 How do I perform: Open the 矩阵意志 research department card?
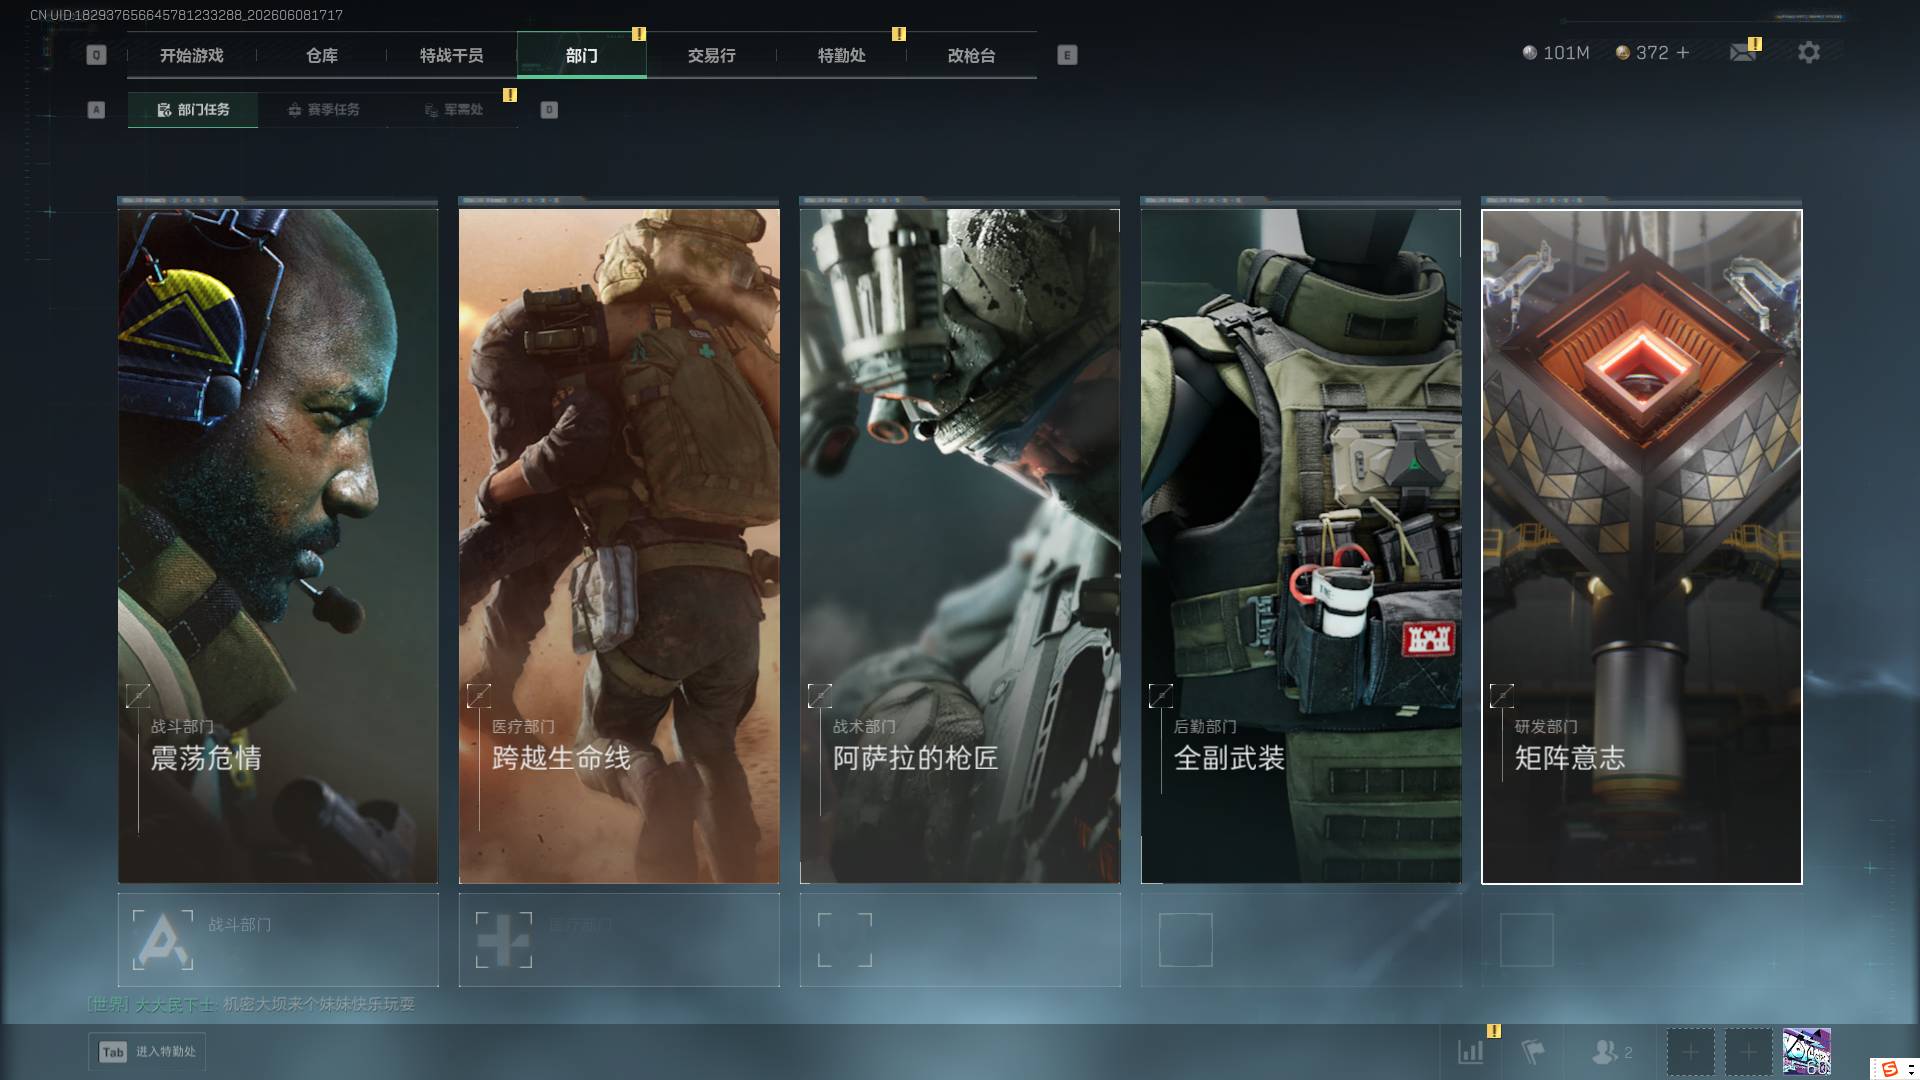coord(1642,546)
